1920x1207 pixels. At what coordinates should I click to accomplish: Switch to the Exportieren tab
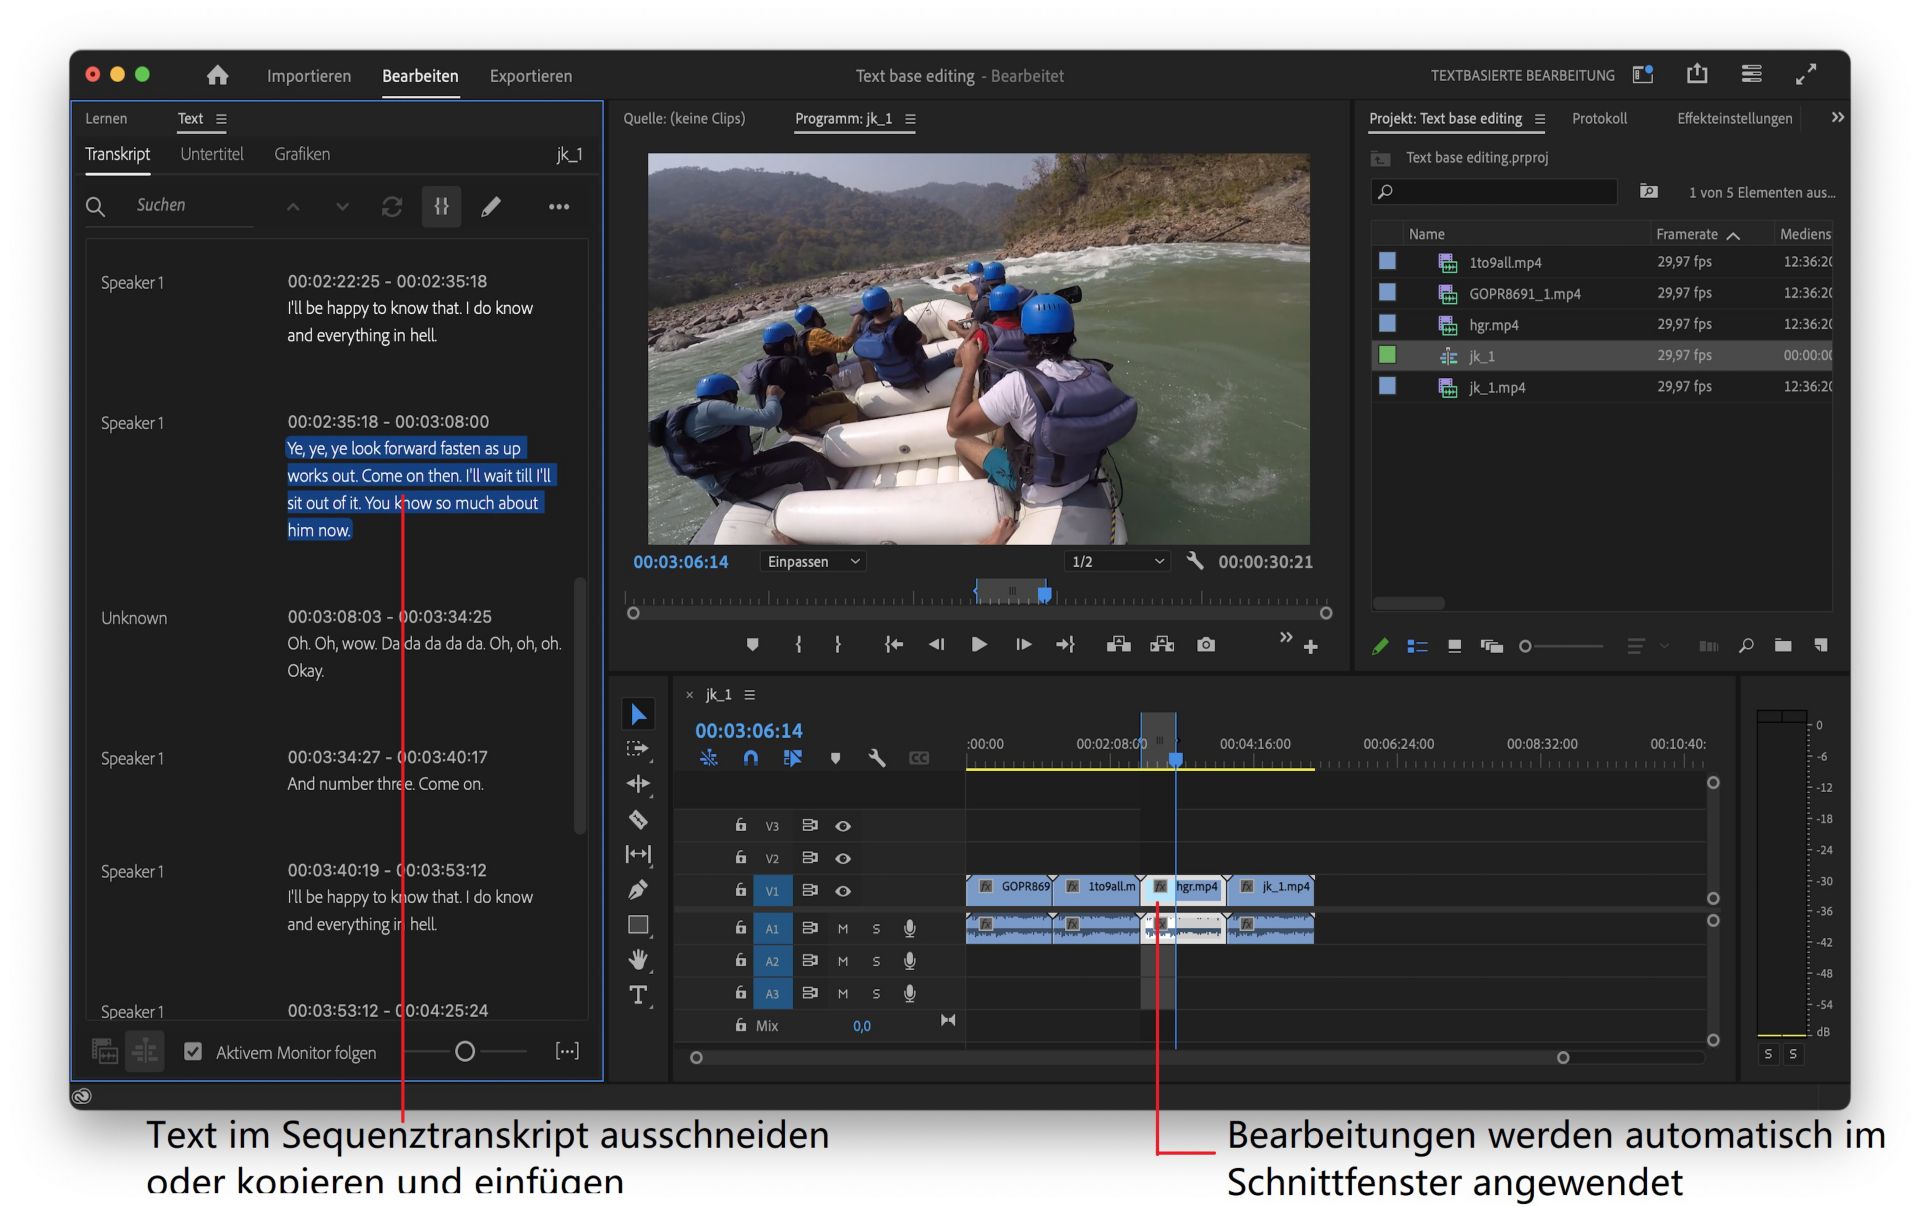(x=530, y=76)
